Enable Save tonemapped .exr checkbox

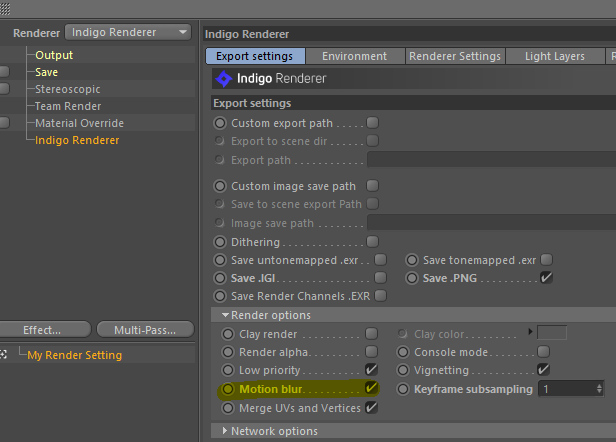546,259
